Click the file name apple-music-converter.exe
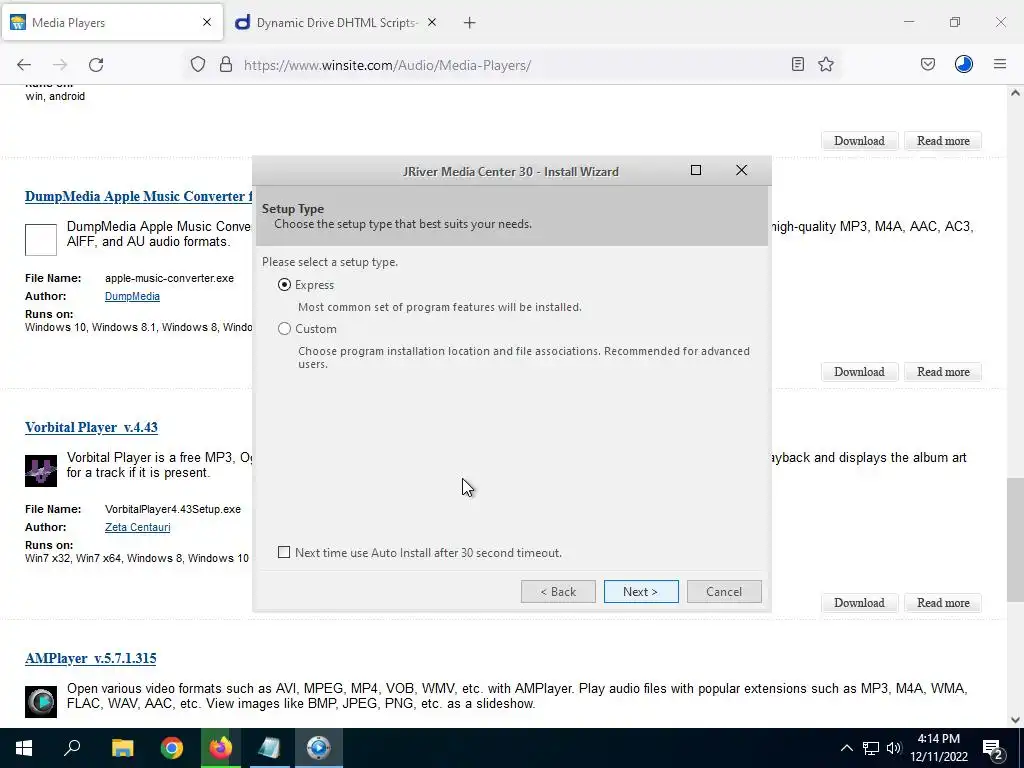Viewport: 1024px width, 768px height. (x=169, y=278)
